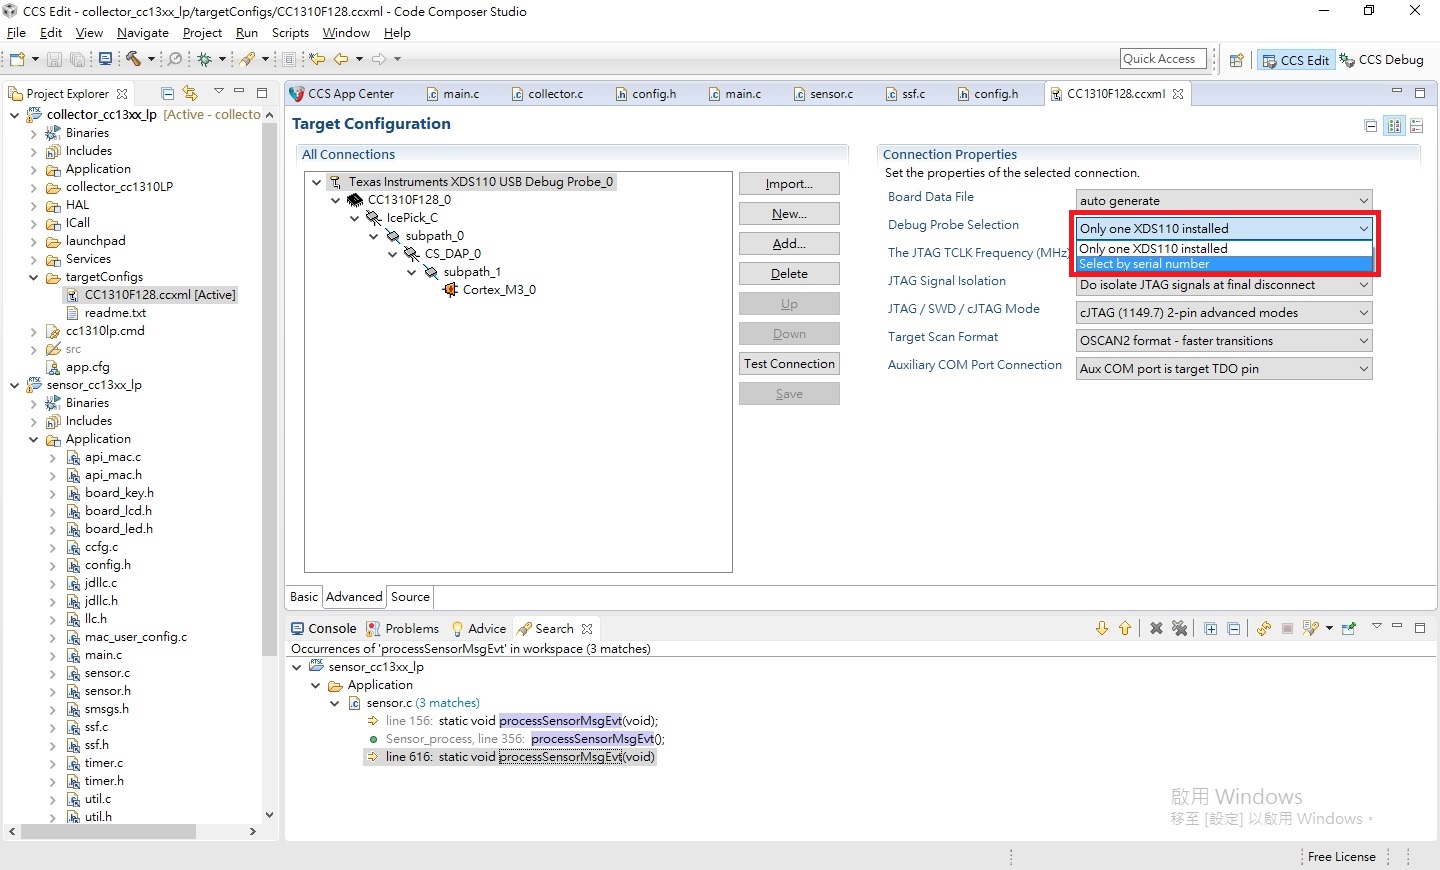This screenshot has height=870, width=1440.
Task: Click the Free License status bar entry
Action: pos(1341,857)
